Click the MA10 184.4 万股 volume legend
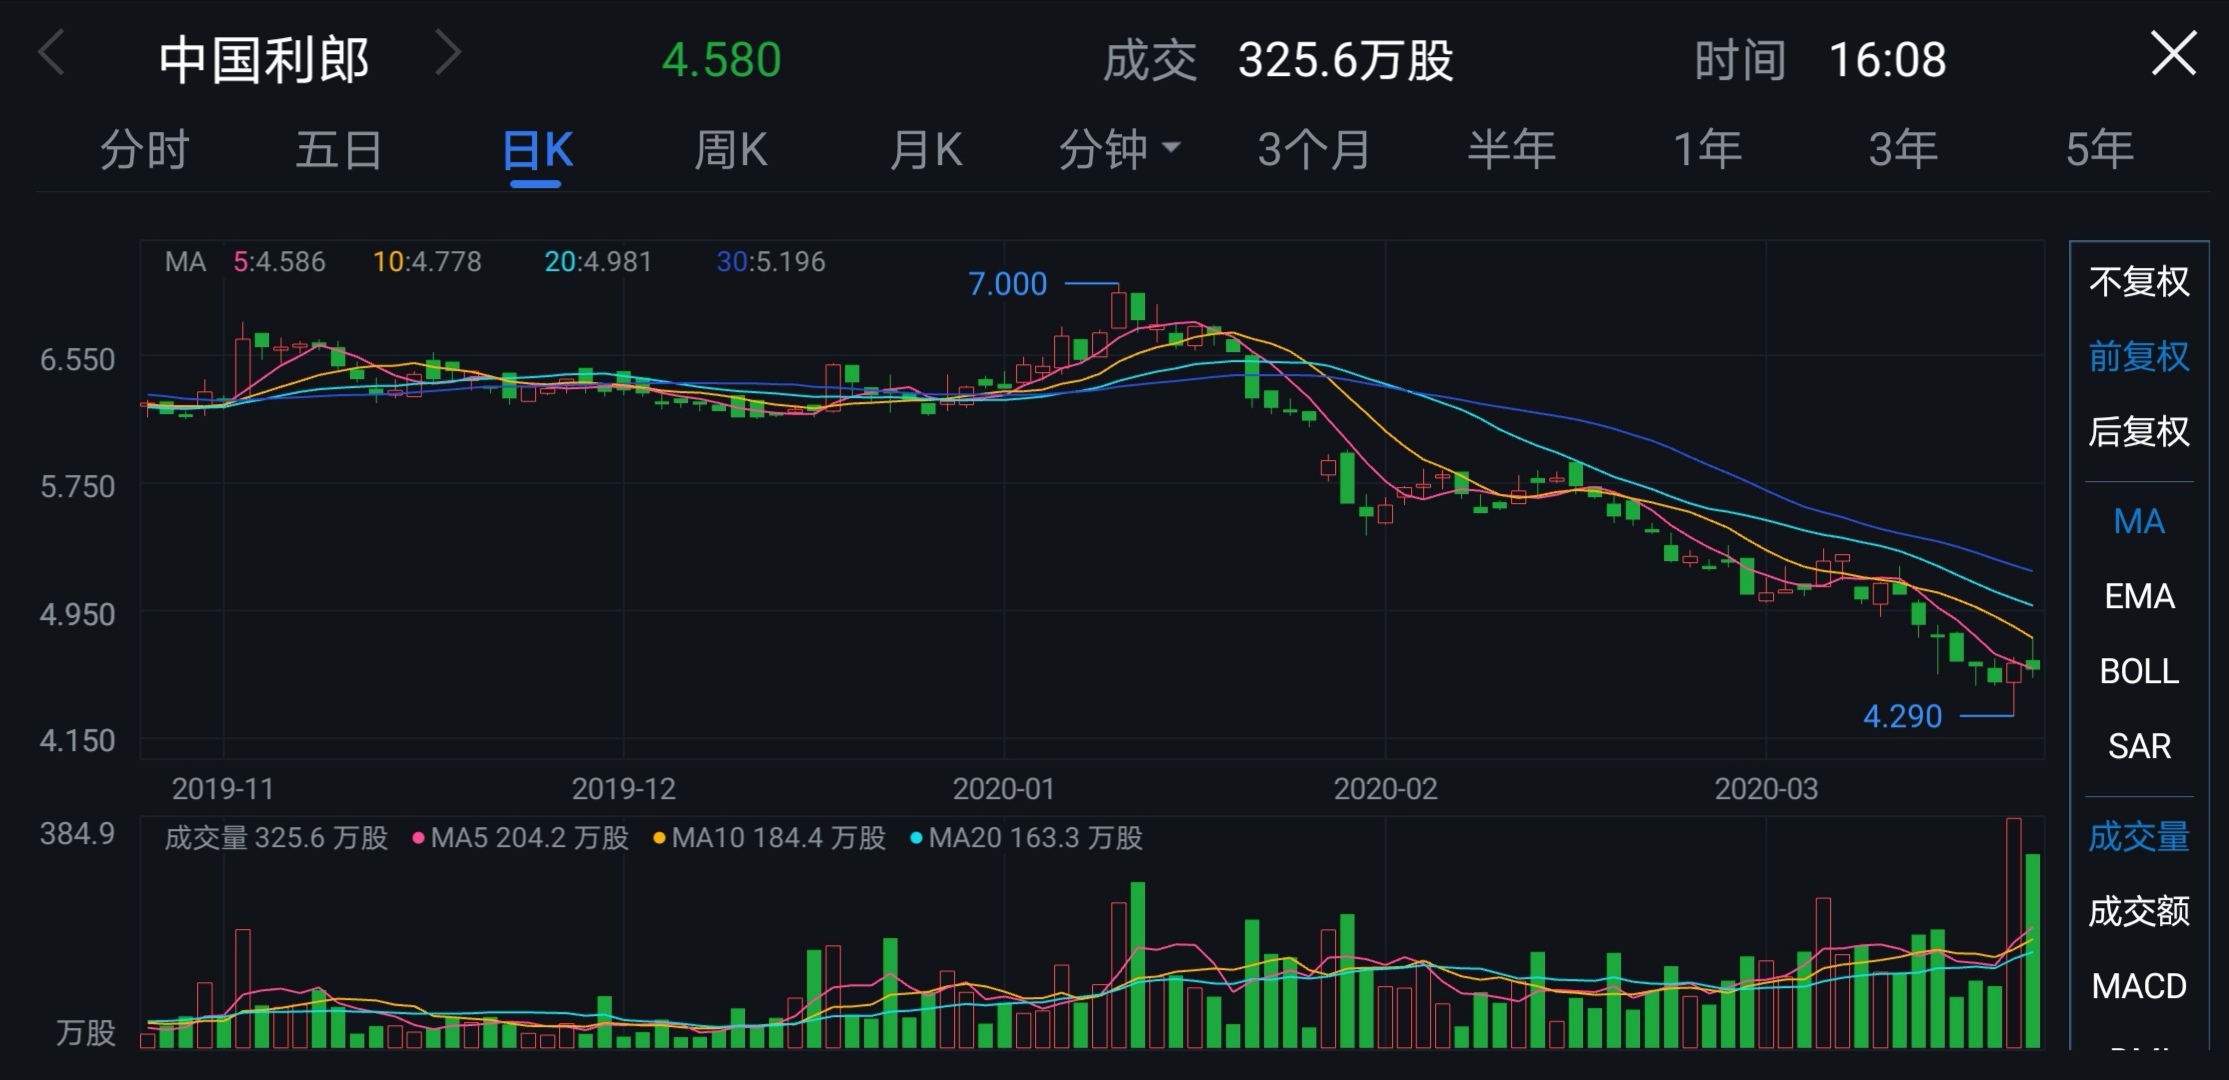 [x=770, y=838]
